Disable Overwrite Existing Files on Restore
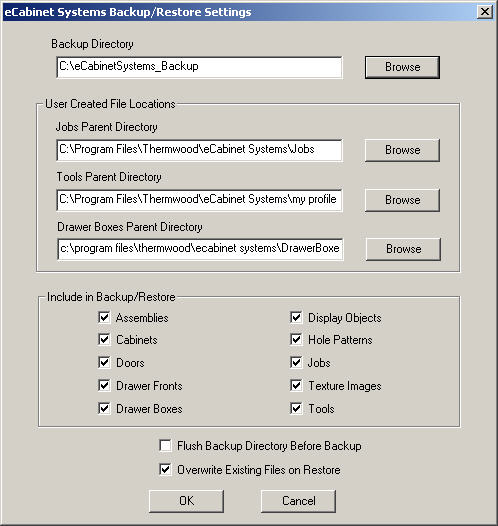The image size is (498, 526). pos(165,469)
